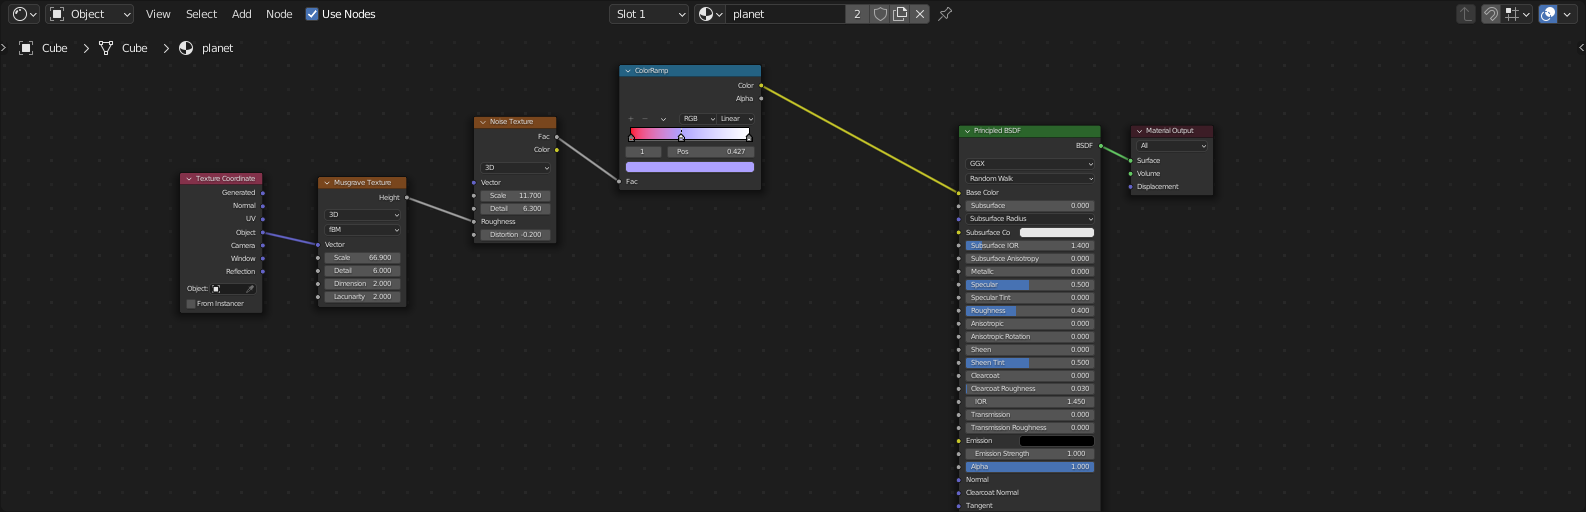Toggle the snap magnet icon
Image resolution: width=1586 pixels, height=512 pixels.
pos(1490,14)
